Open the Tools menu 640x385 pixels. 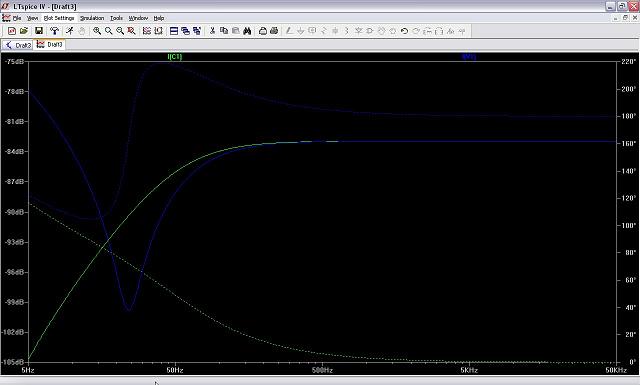click(116, 18)
